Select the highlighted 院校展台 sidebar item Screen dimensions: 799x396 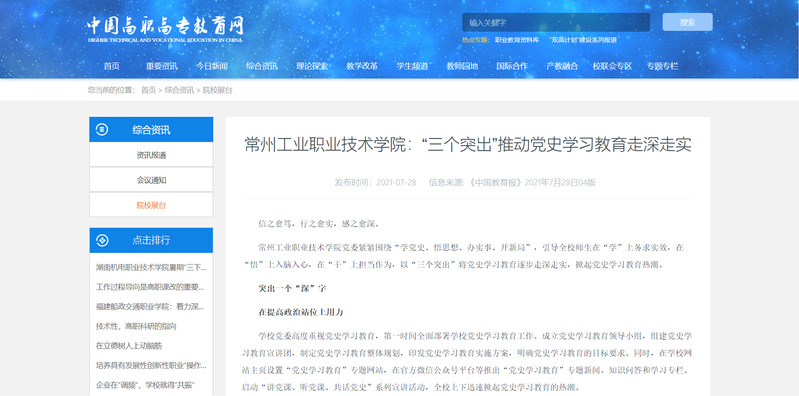coord(151,205)
